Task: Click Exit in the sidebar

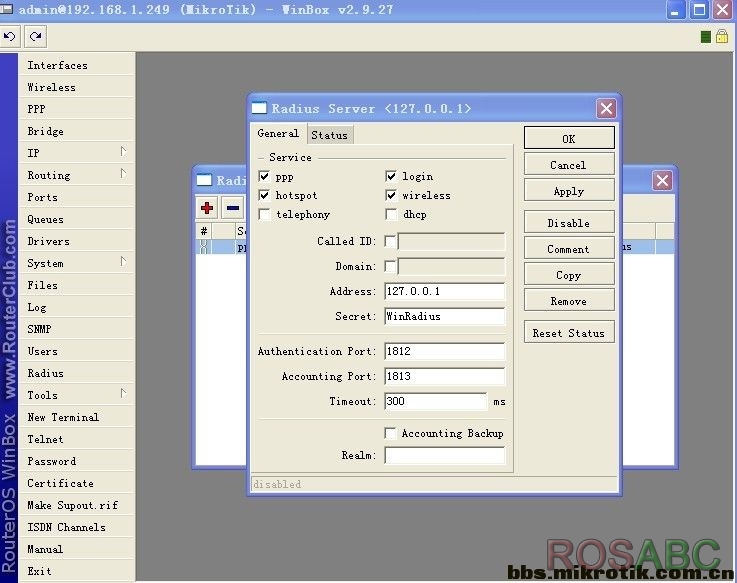Action: pos(77,571)
